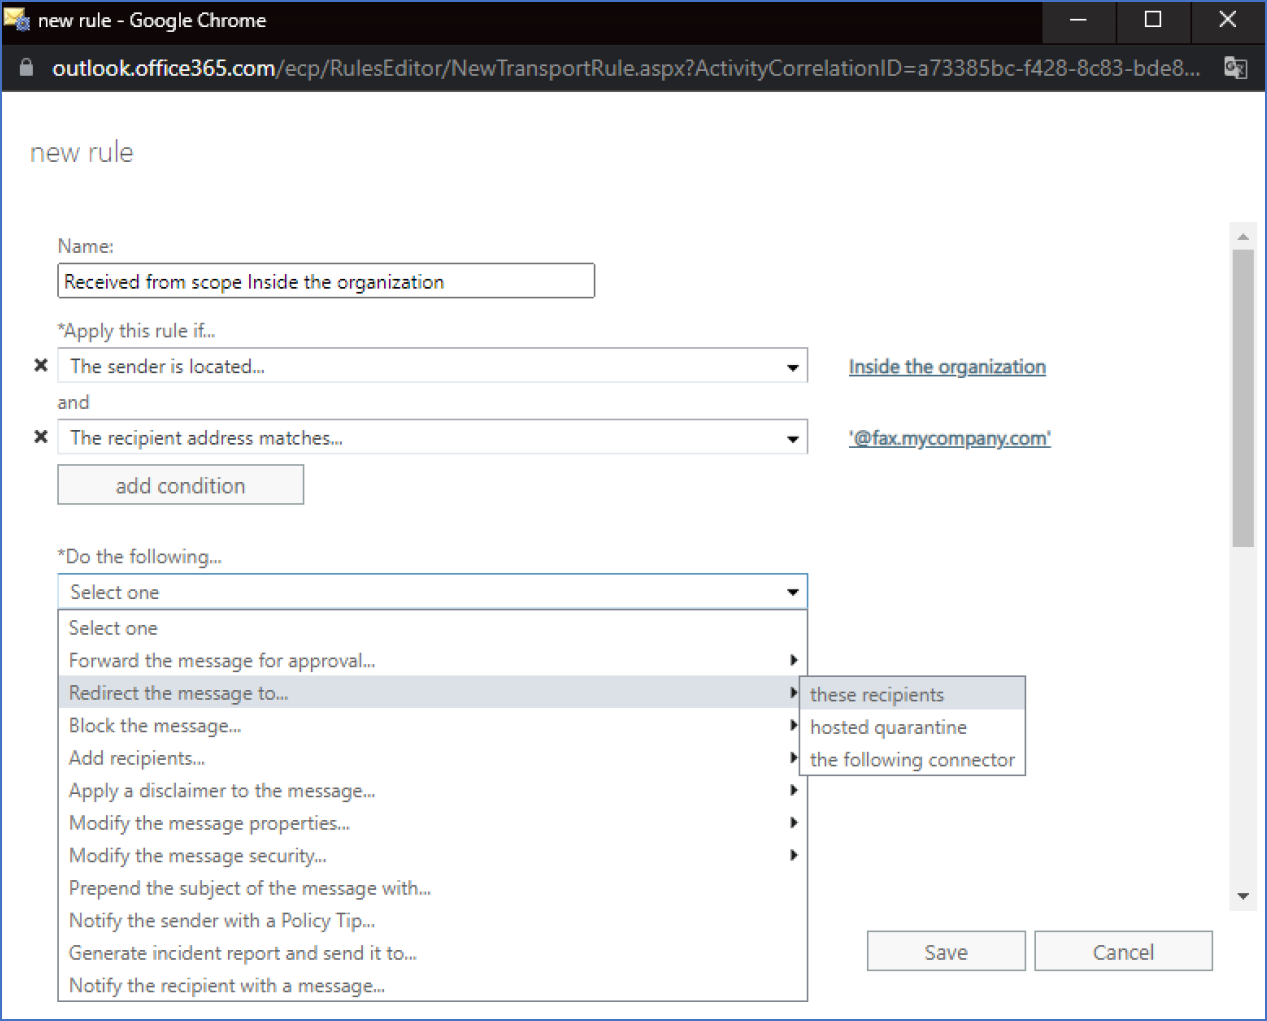The width and height of the screenshot is (1267, 1021).
Task: Click the lock icon beside the URL
Action: pos(27,68)
